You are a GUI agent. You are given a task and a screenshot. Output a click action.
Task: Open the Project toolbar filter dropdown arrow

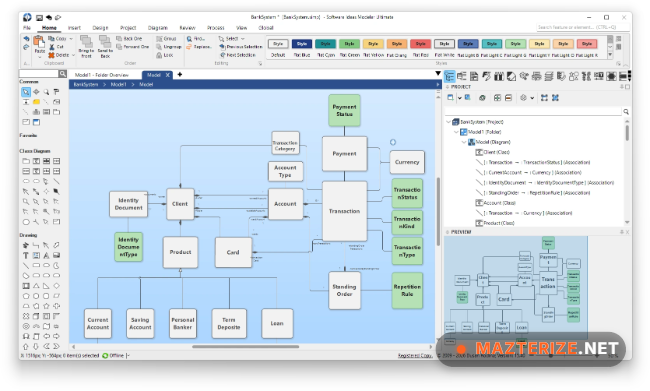[532, 98]
